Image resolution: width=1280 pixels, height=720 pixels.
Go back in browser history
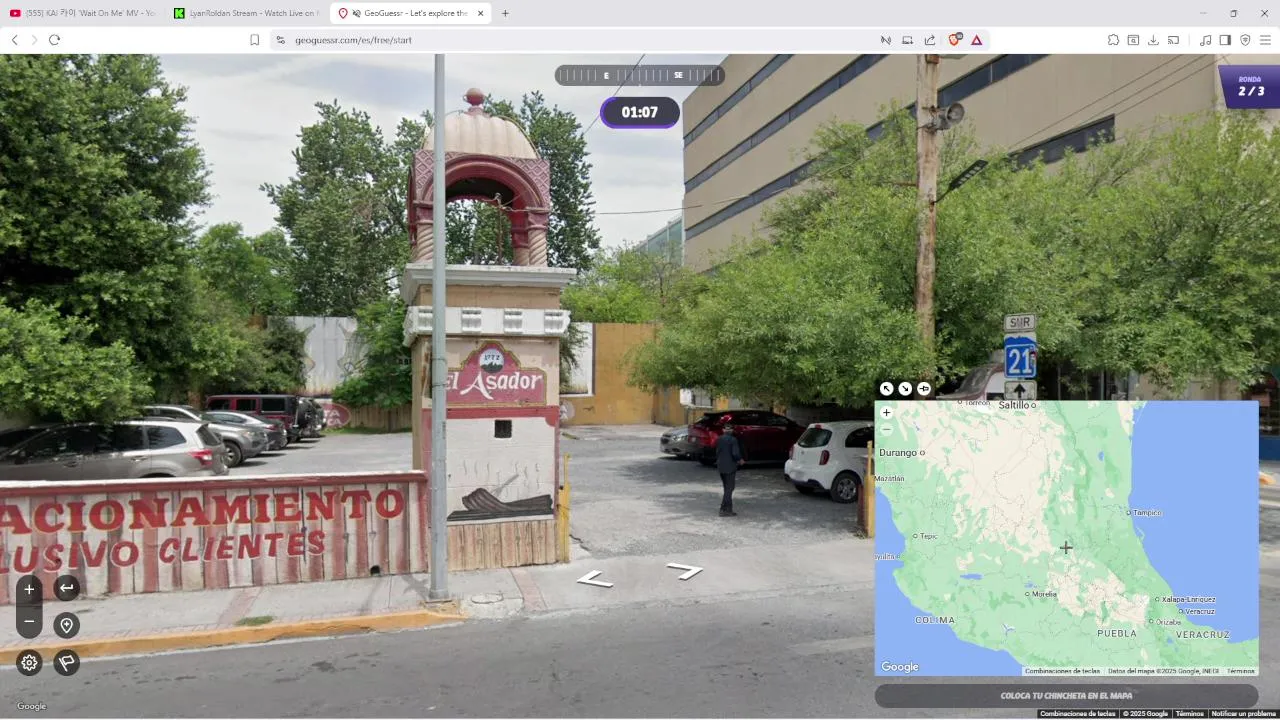(x=14, y=40)
